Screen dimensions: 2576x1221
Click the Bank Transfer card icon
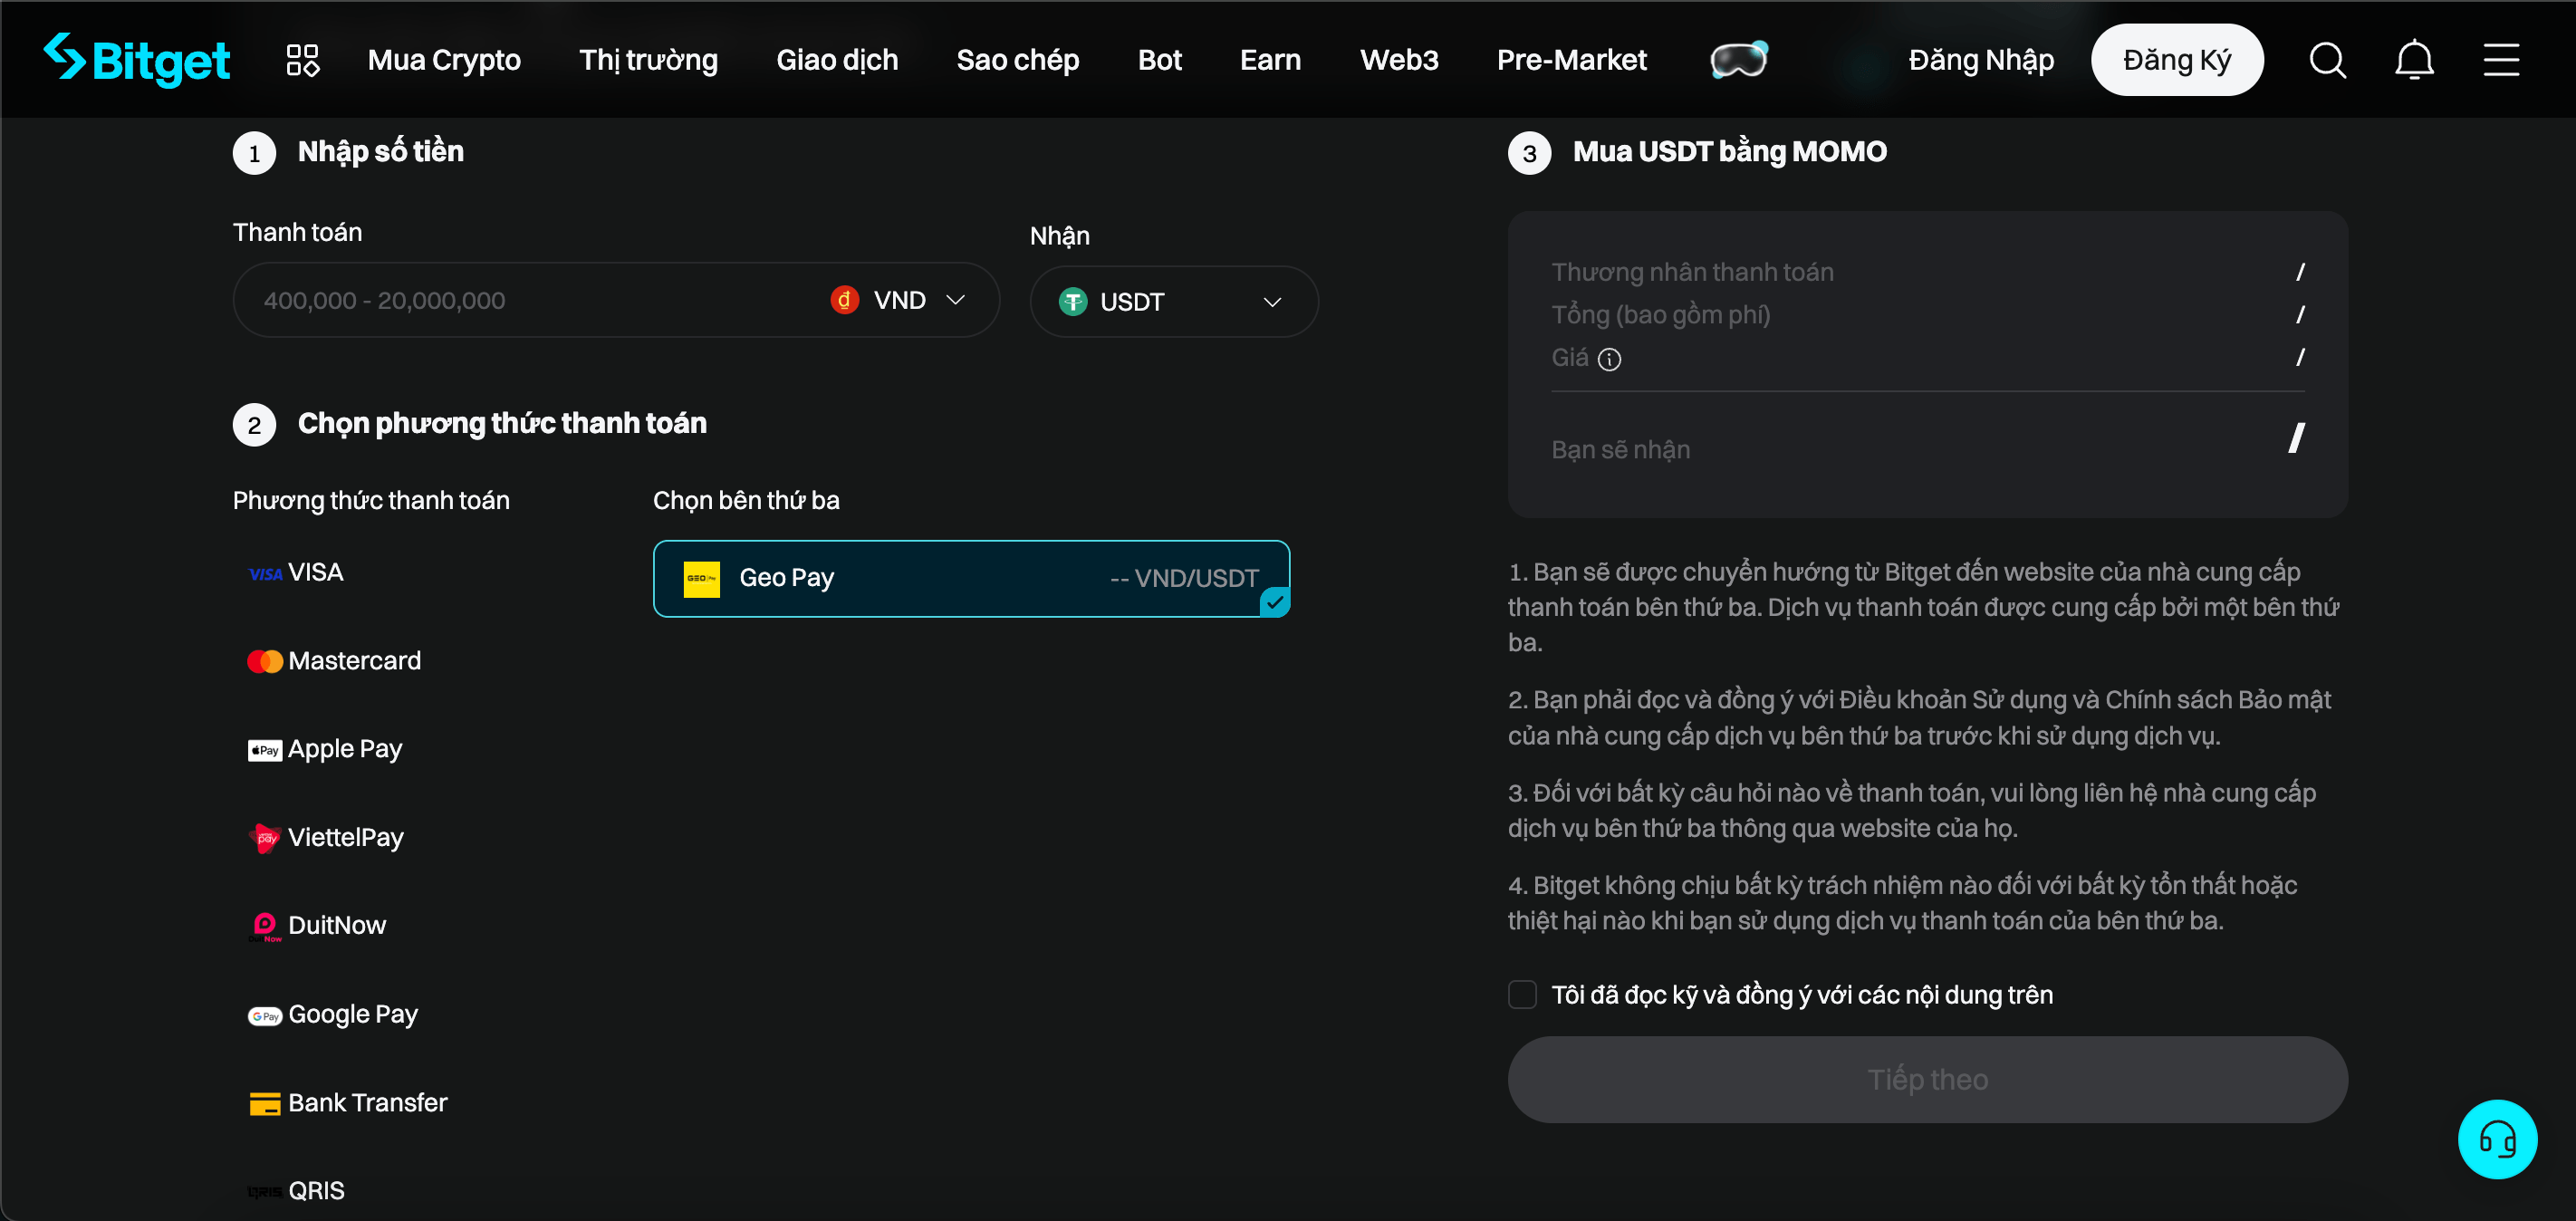pyautogui.click(x=265, y=1104)
